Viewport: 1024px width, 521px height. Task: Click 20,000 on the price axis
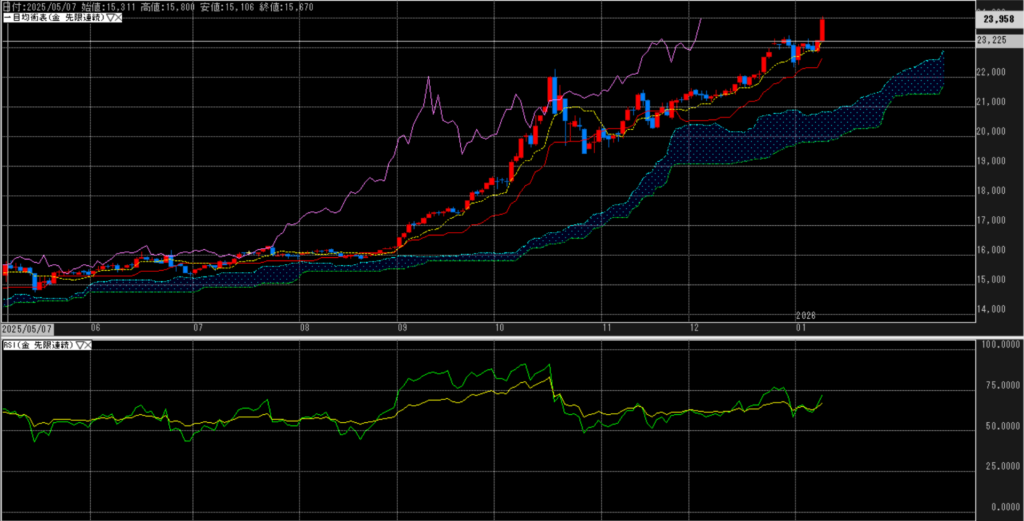(x=992, y=131)
